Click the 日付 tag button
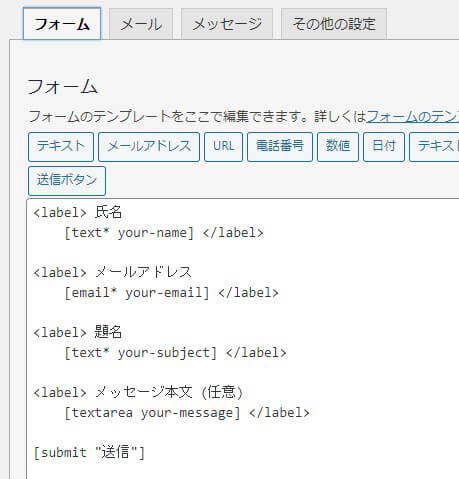This screenshot has width=459, height=479. [384, 147]
